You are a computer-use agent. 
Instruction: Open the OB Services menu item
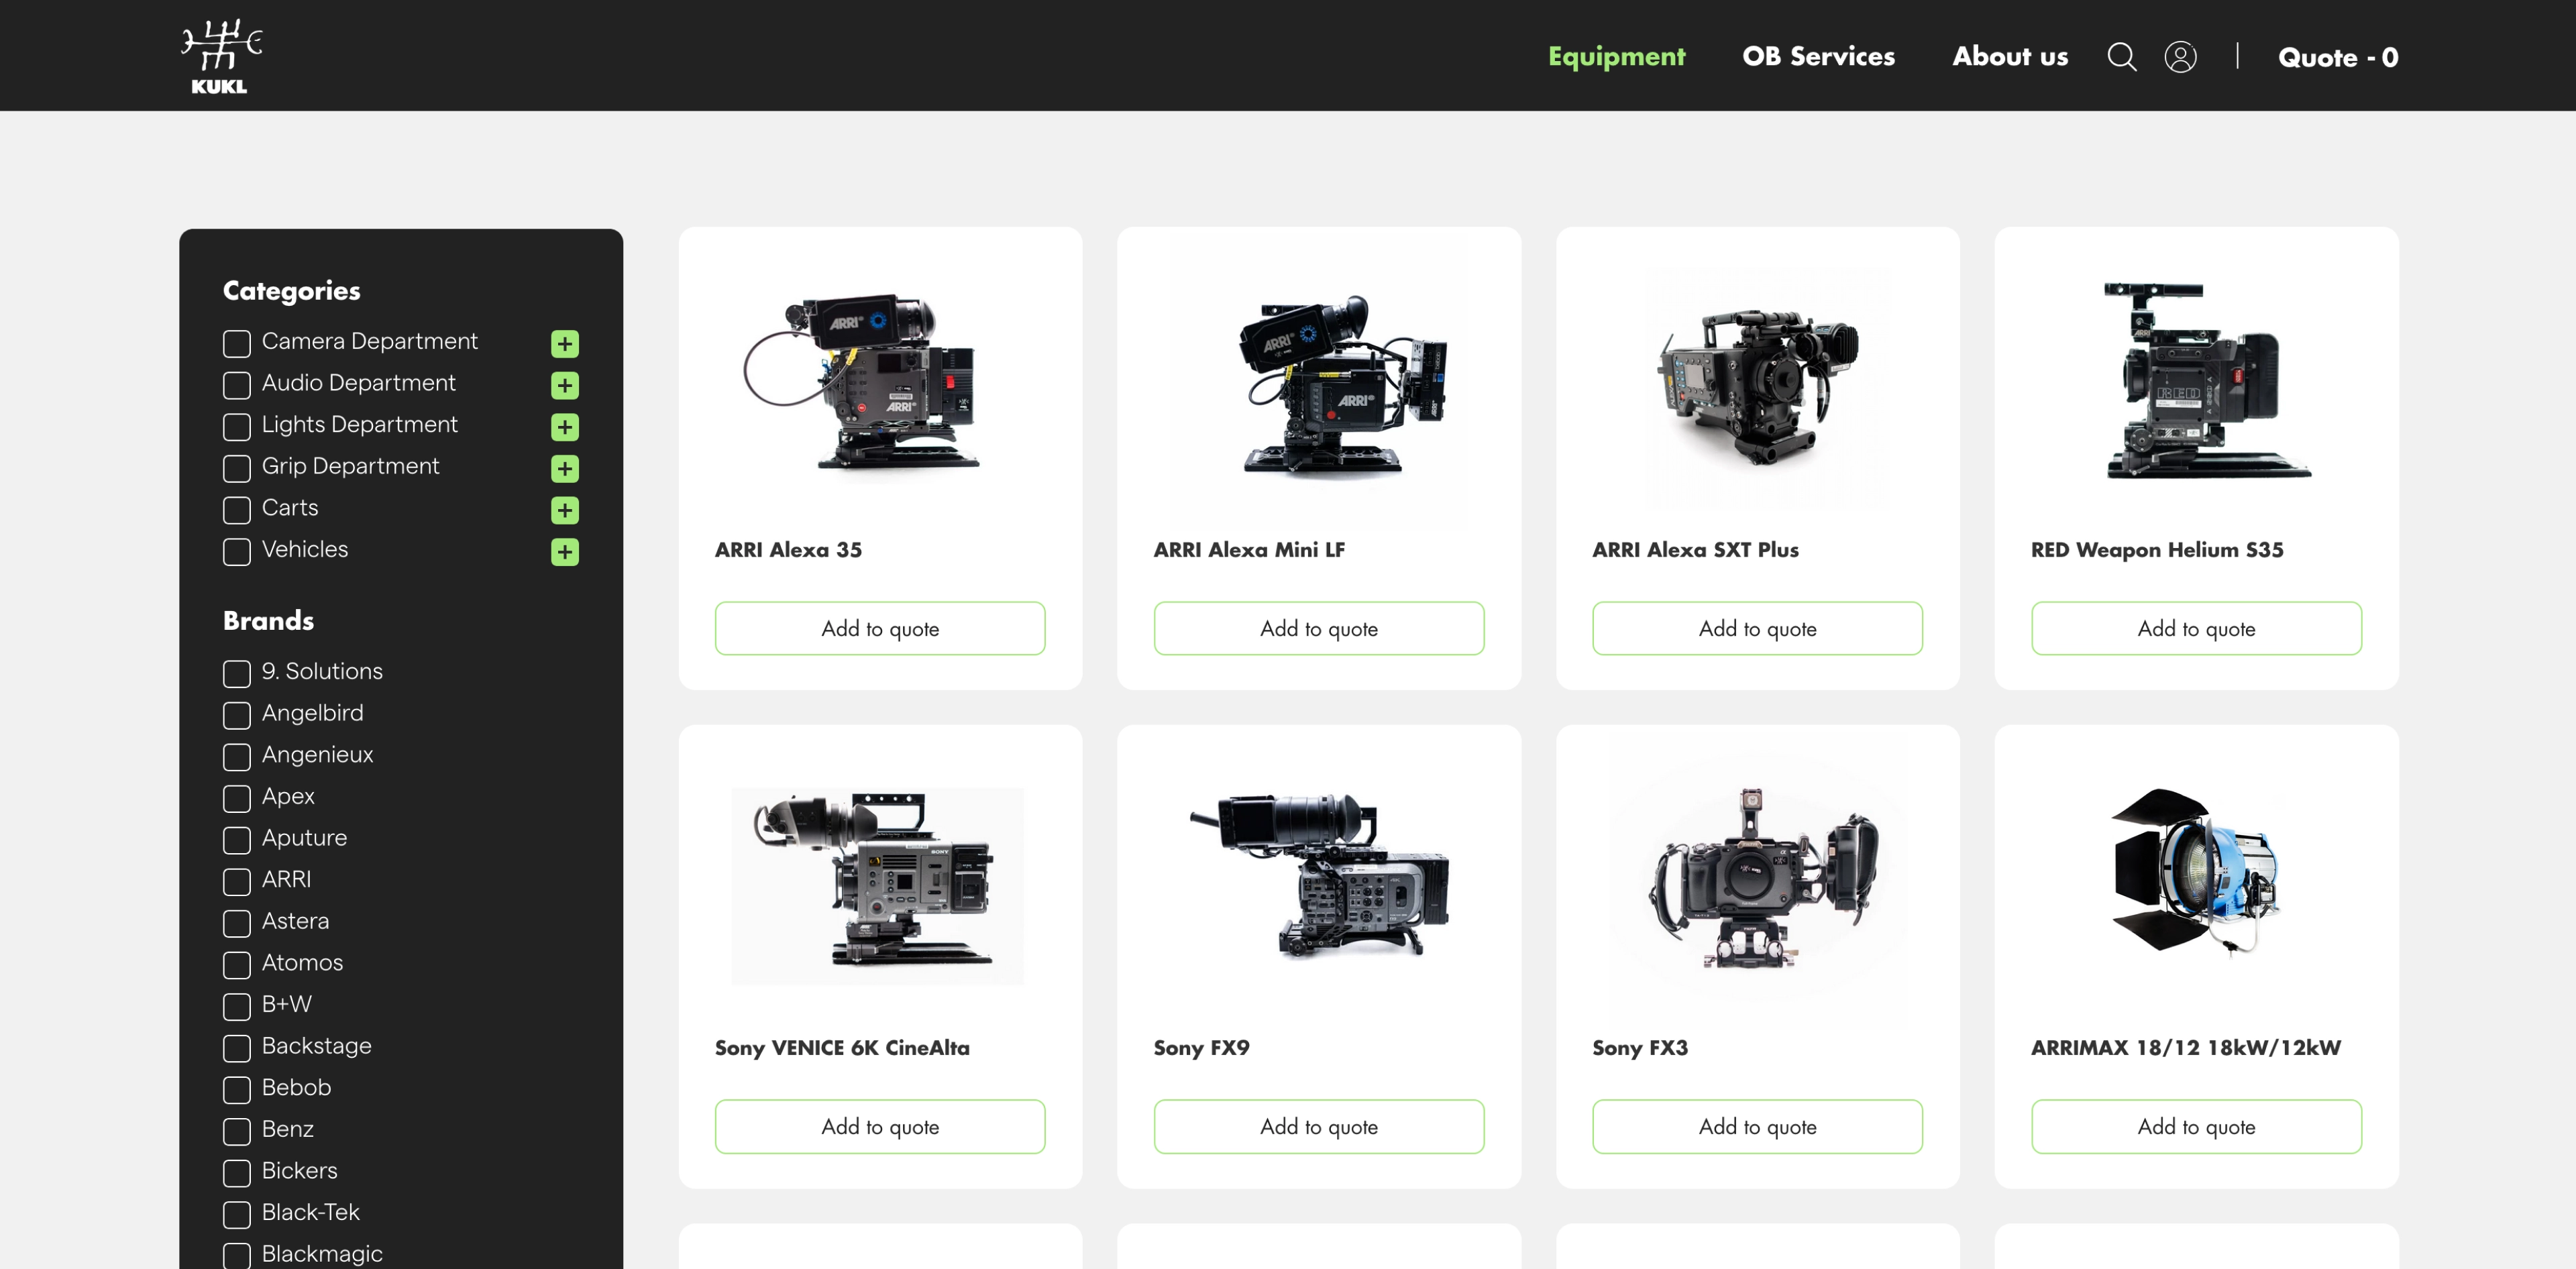coord(1818,57)
